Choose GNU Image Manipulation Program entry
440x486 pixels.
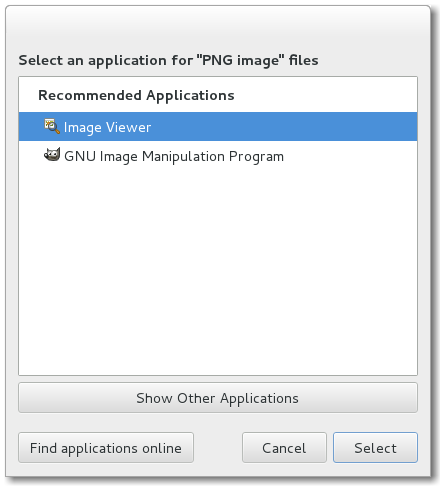coord(218,156)
